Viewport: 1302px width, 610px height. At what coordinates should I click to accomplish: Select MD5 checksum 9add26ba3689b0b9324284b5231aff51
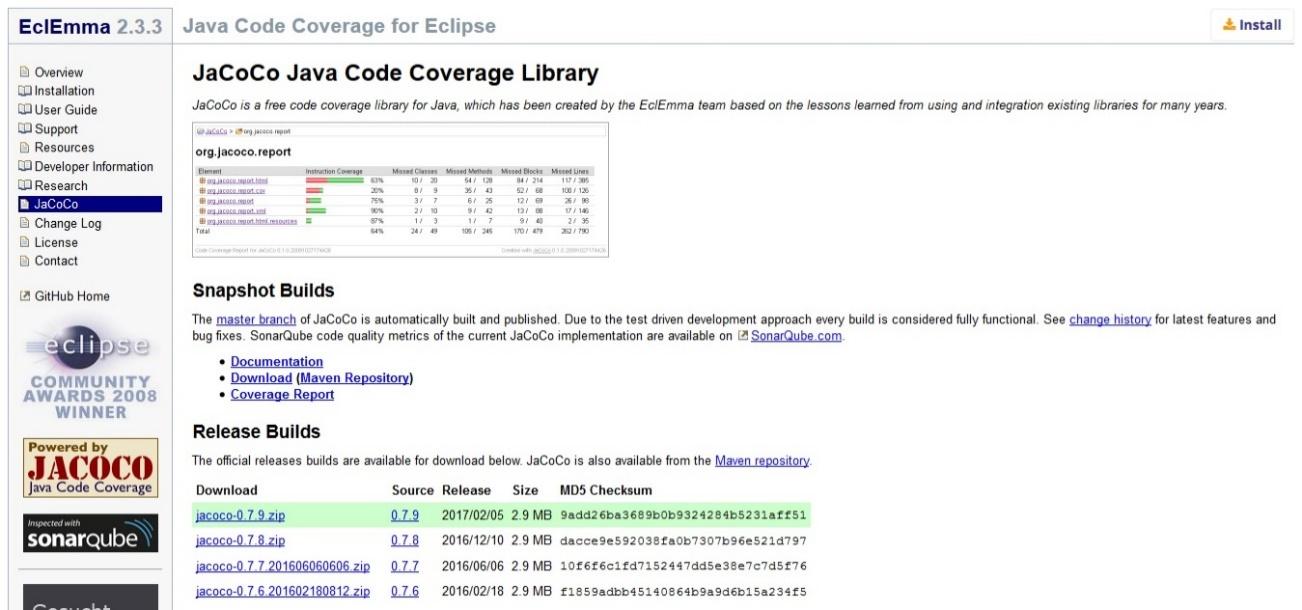point(683,516)
